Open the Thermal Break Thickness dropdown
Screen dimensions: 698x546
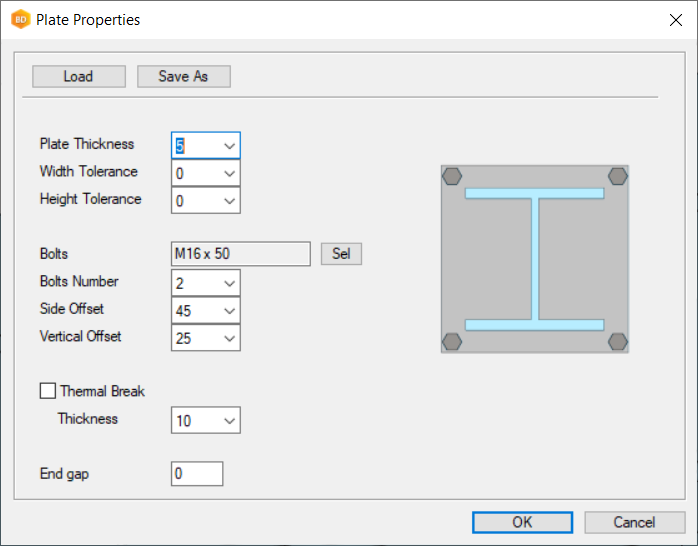pos(229,421)
